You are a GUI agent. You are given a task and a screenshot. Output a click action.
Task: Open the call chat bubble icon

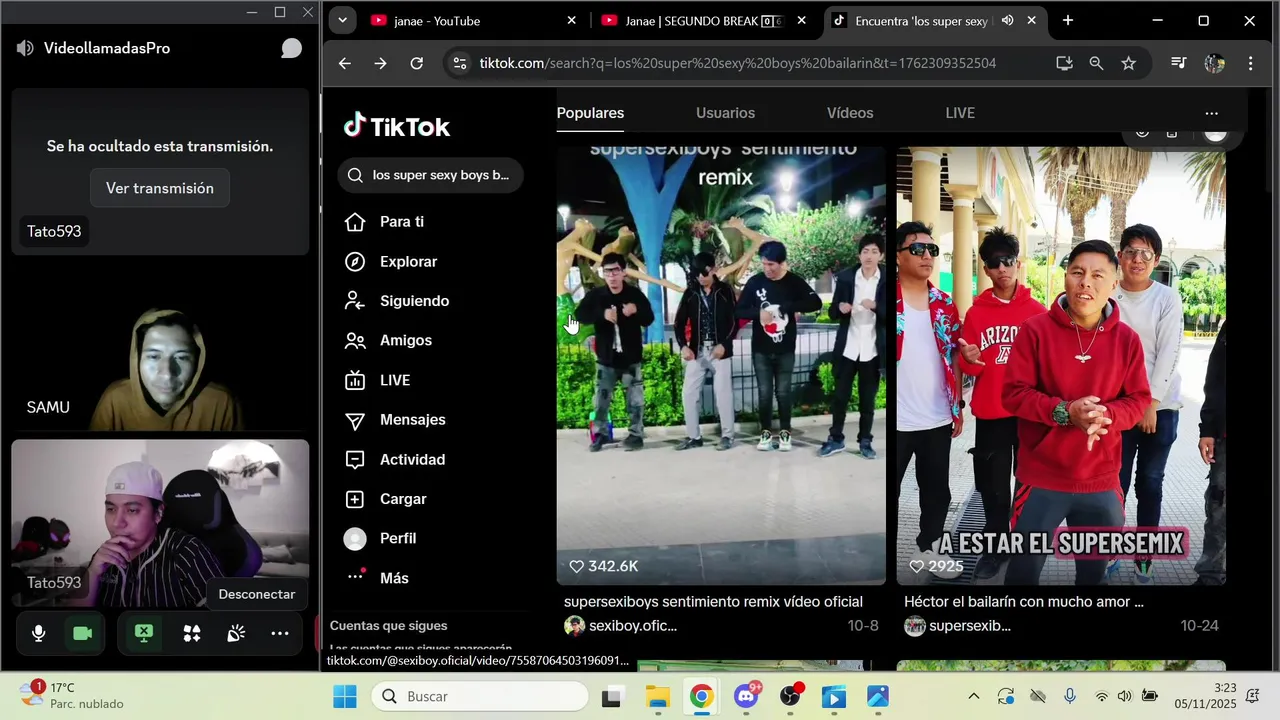[291, 48]
